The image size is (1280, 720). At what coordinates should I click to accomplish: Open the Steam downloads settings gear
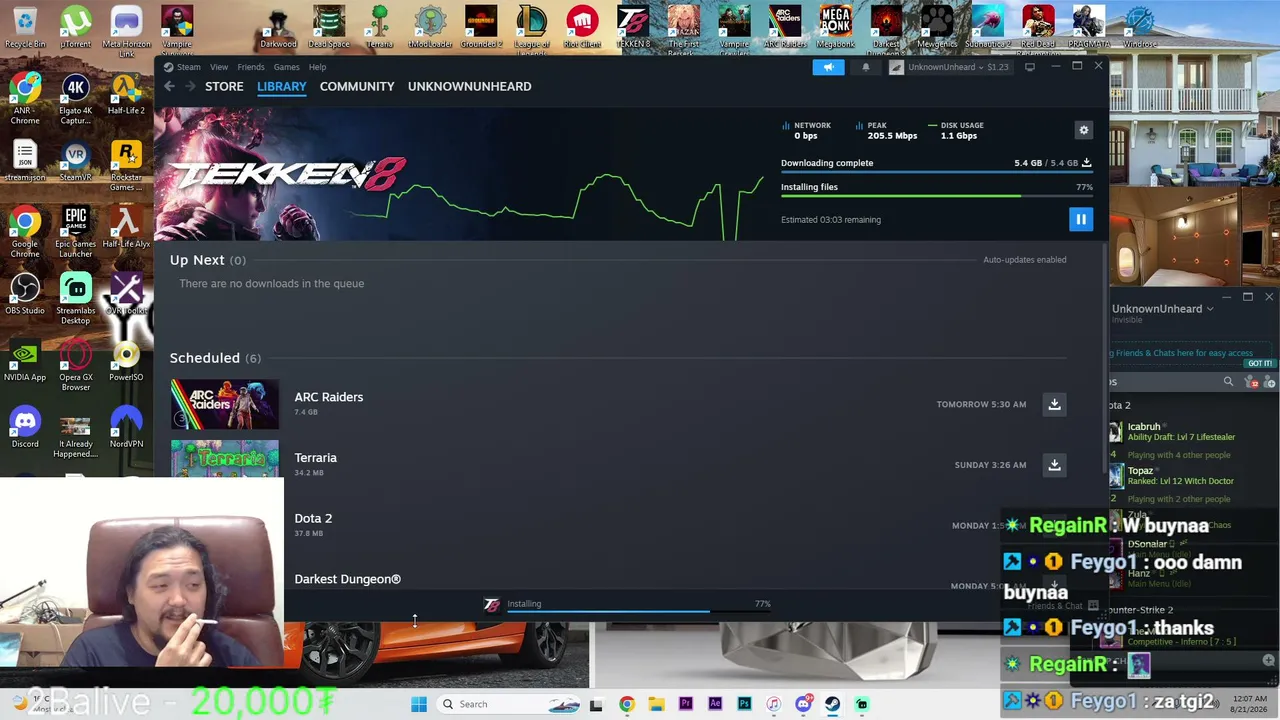(x=1083, y=130)
